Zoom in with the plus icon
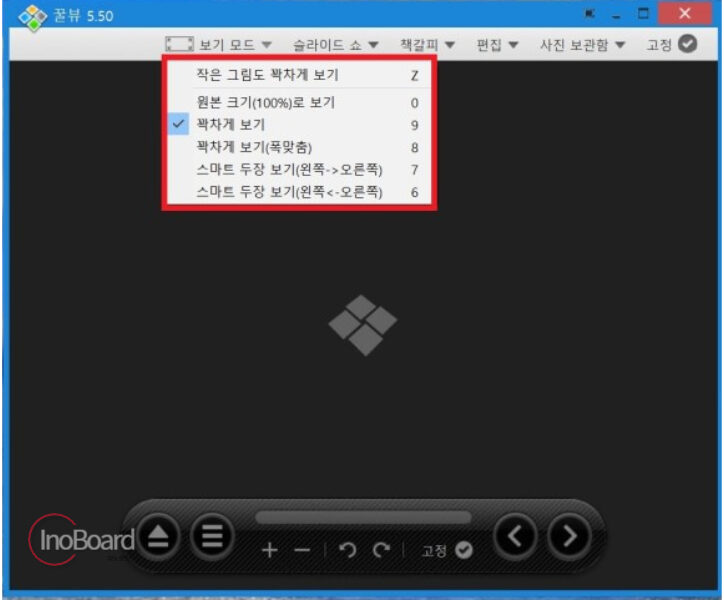This screenshot has height=600, width=724. click(270, 550)
